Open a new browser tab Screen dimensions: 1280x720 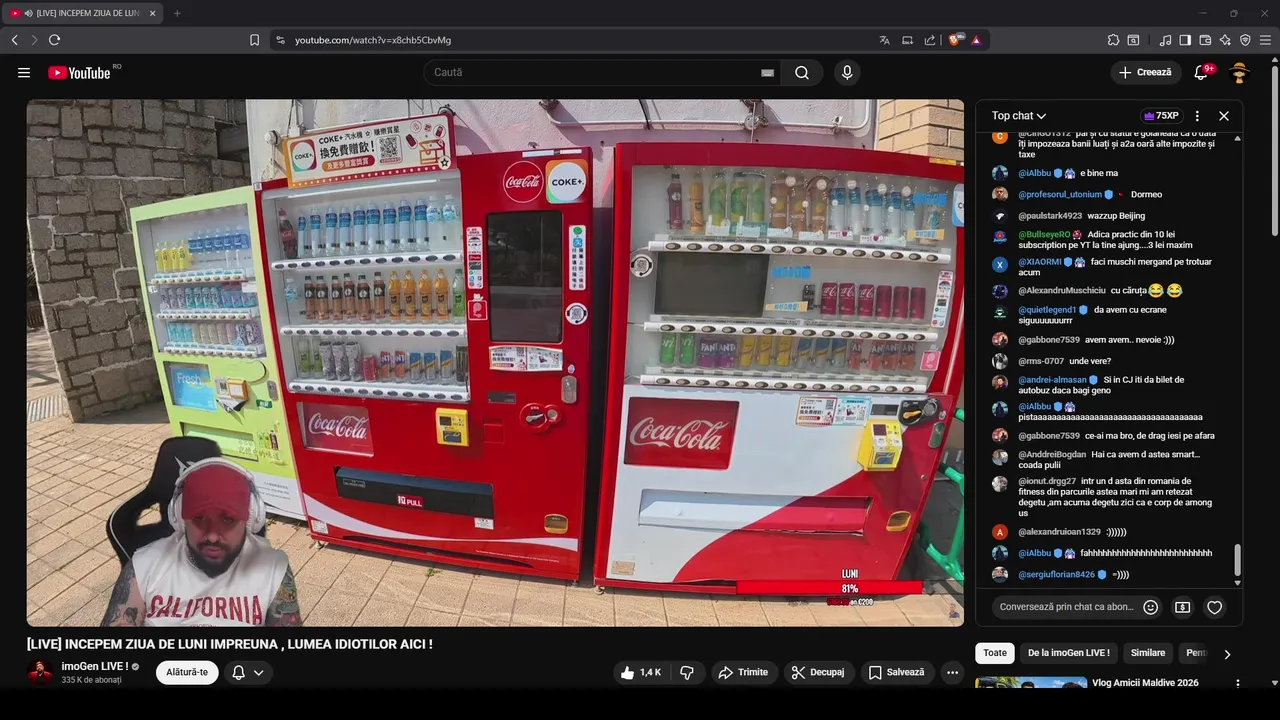(177, 13)
